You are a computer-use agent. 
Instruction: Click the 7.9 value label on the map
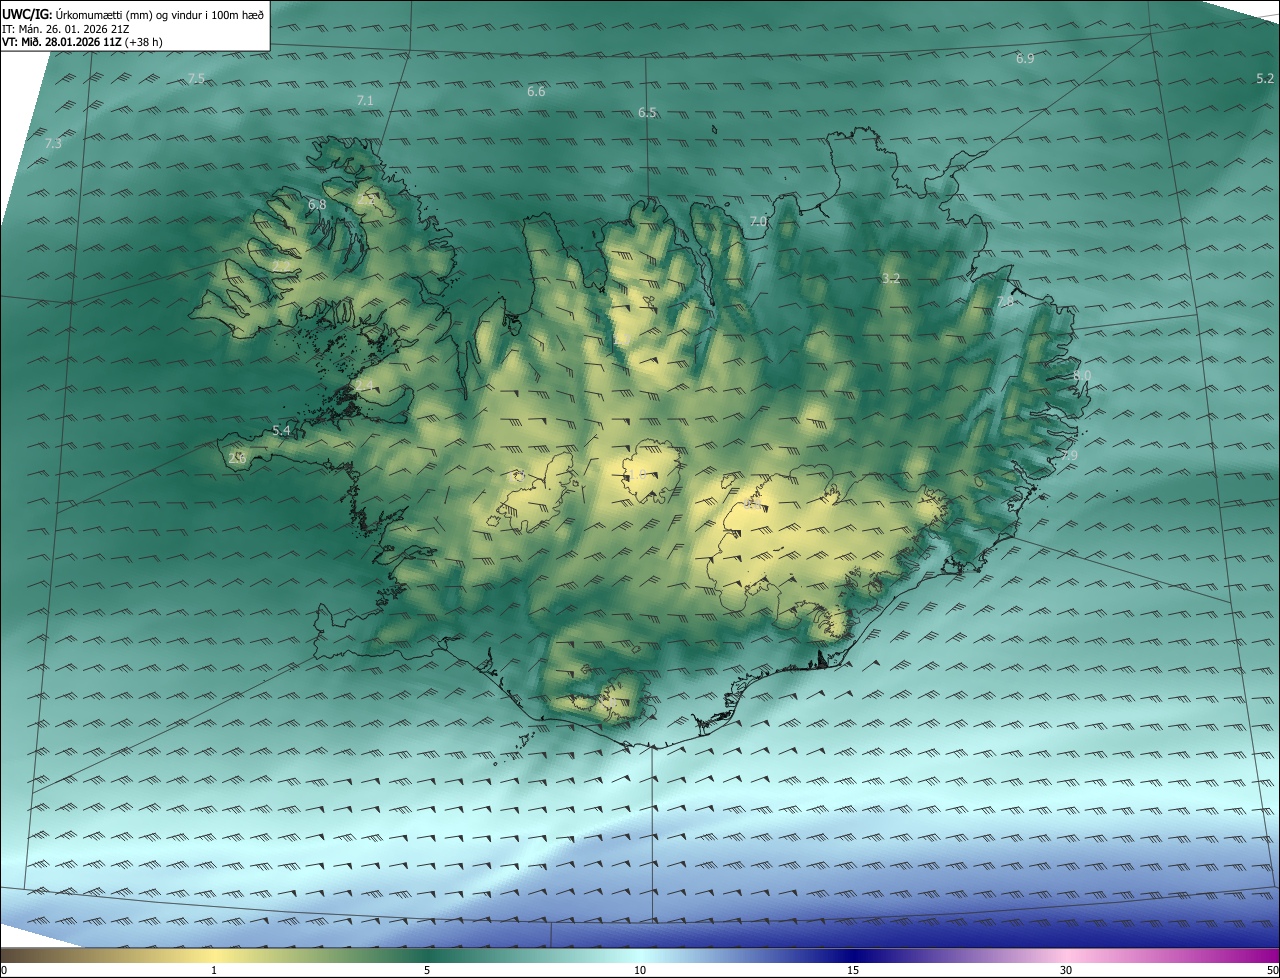point(1069,455)
